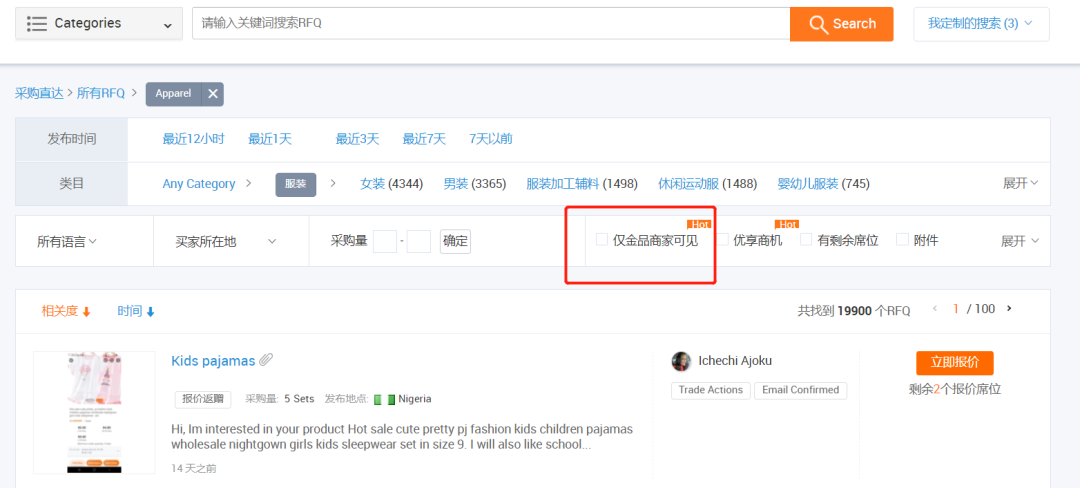Filter by 最近1天 publish time
This screenshot has height=488, width=1080.
click(x=270, y=139)
